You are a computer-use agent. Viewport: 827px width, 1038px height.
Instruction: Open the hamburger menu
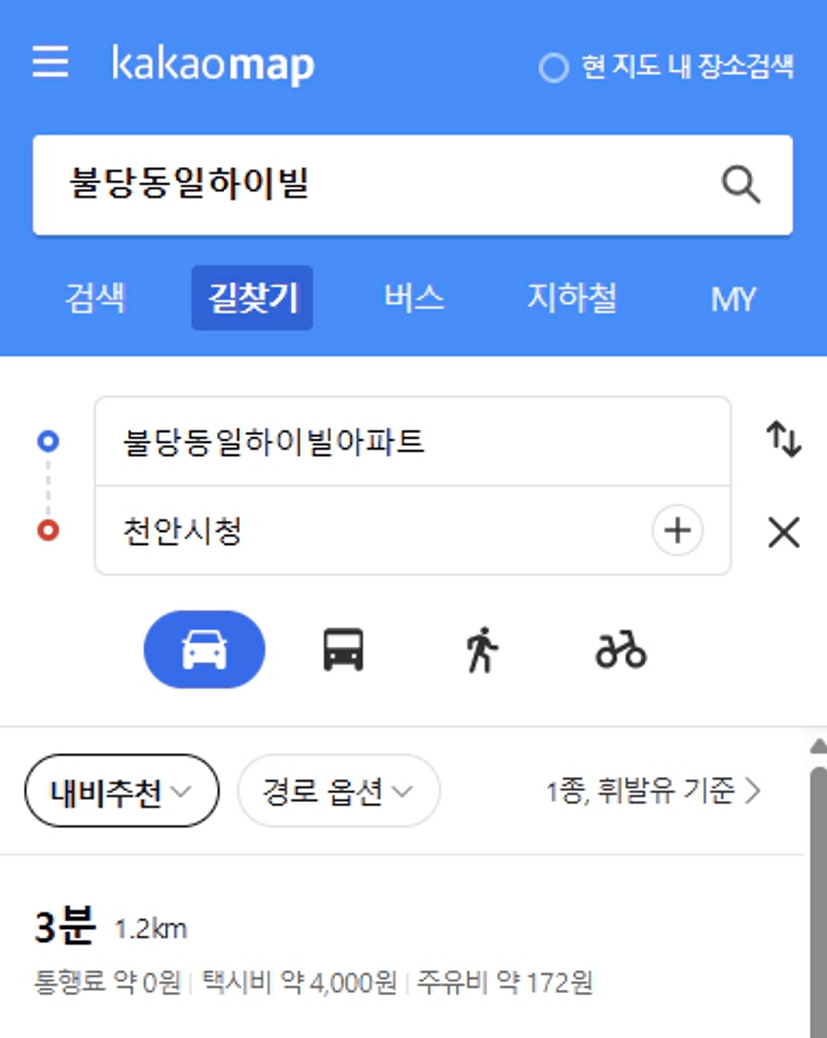[x=50, y=62]
